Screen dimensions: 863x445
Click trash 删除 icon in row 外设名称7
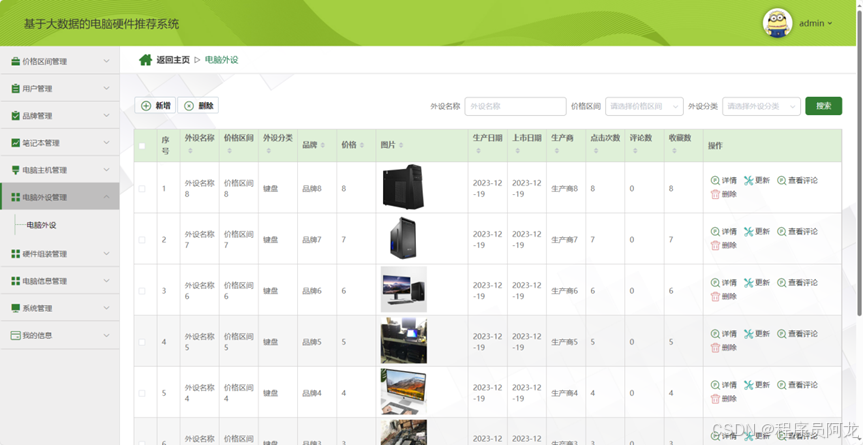715,245
